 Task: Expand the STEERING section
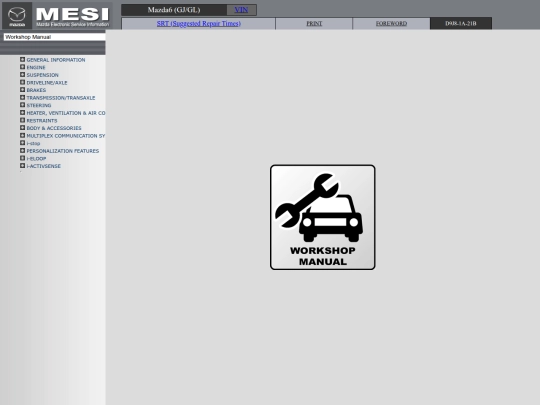(22, 105)
